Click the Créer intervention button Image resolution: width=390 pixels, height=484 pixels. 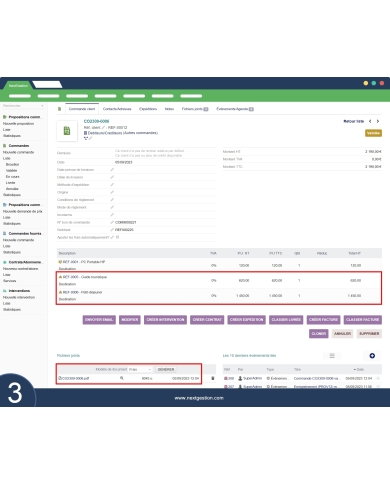tap(165, 320)
